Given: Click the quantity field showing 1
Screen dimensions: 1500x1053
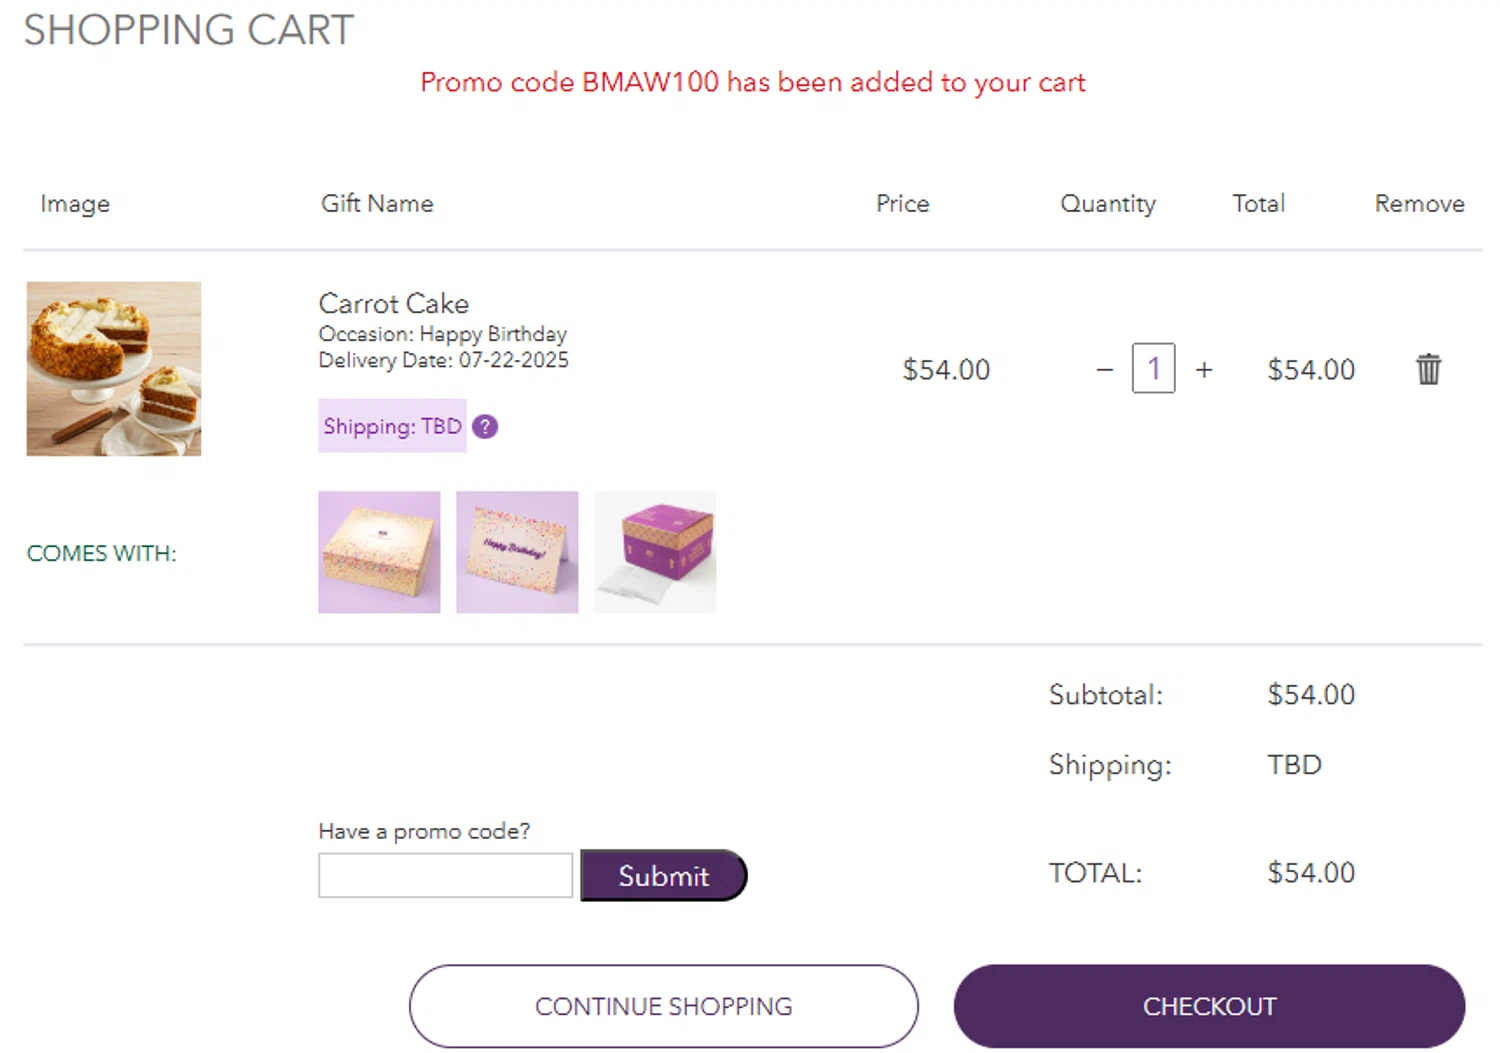Looking at the screenshot, I should click(x=1153, y=369).
